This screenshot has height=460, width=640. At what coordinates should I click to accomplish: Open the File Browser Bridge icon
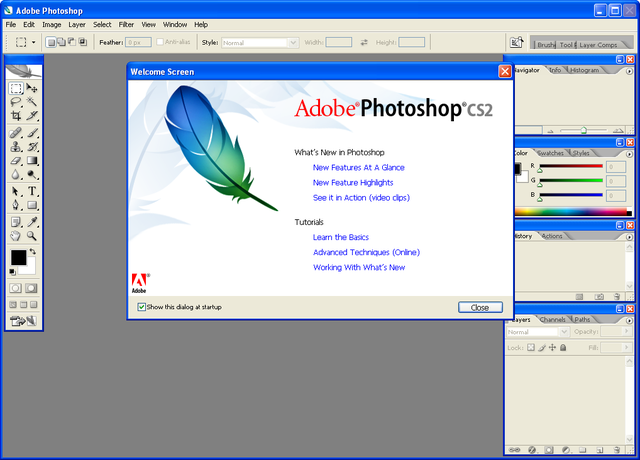(x=516, y=42)
